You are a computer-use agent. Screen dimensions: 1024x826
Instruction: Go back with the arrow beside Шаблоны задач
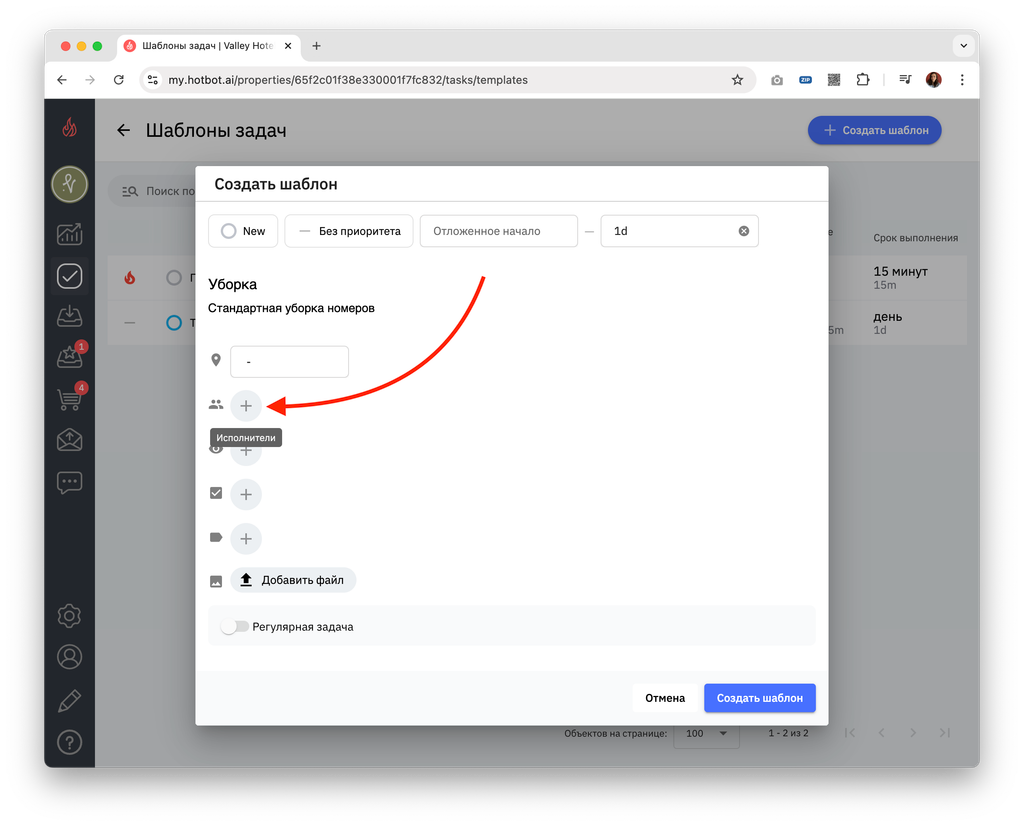[123, 131]
